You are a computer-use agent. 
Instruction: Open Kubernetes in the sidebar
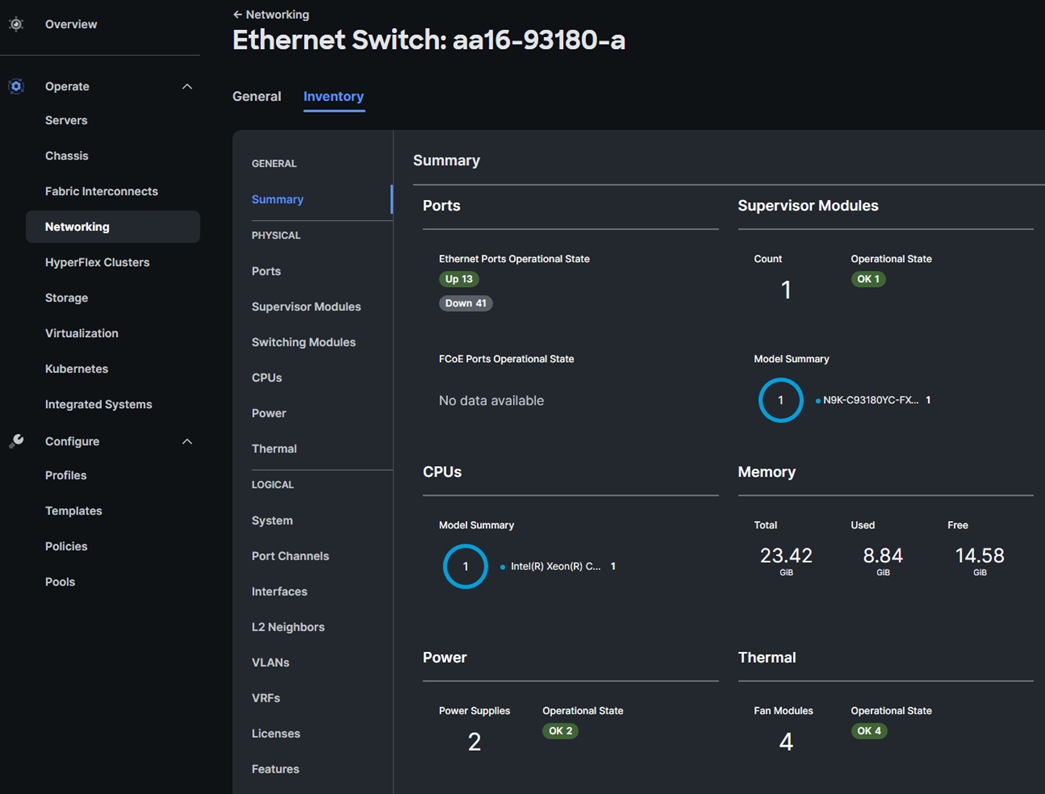tap(77, 369)
